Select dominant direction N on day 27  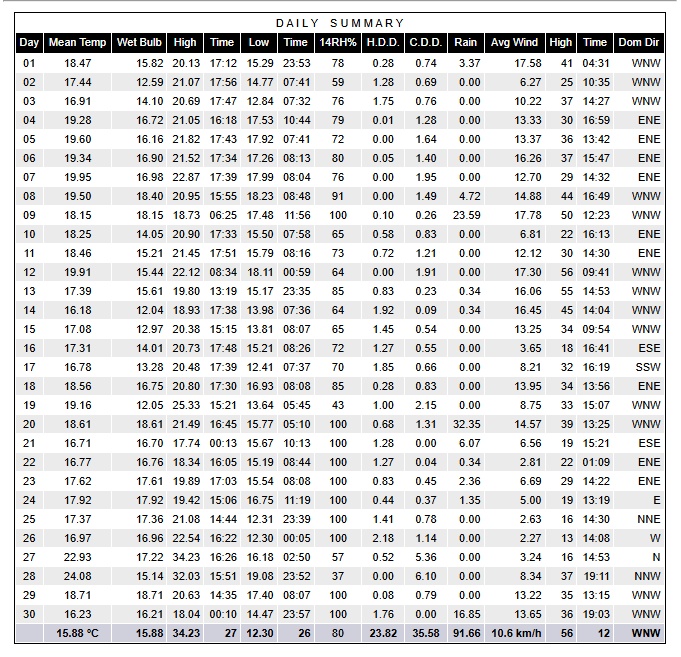pos(657,557)
